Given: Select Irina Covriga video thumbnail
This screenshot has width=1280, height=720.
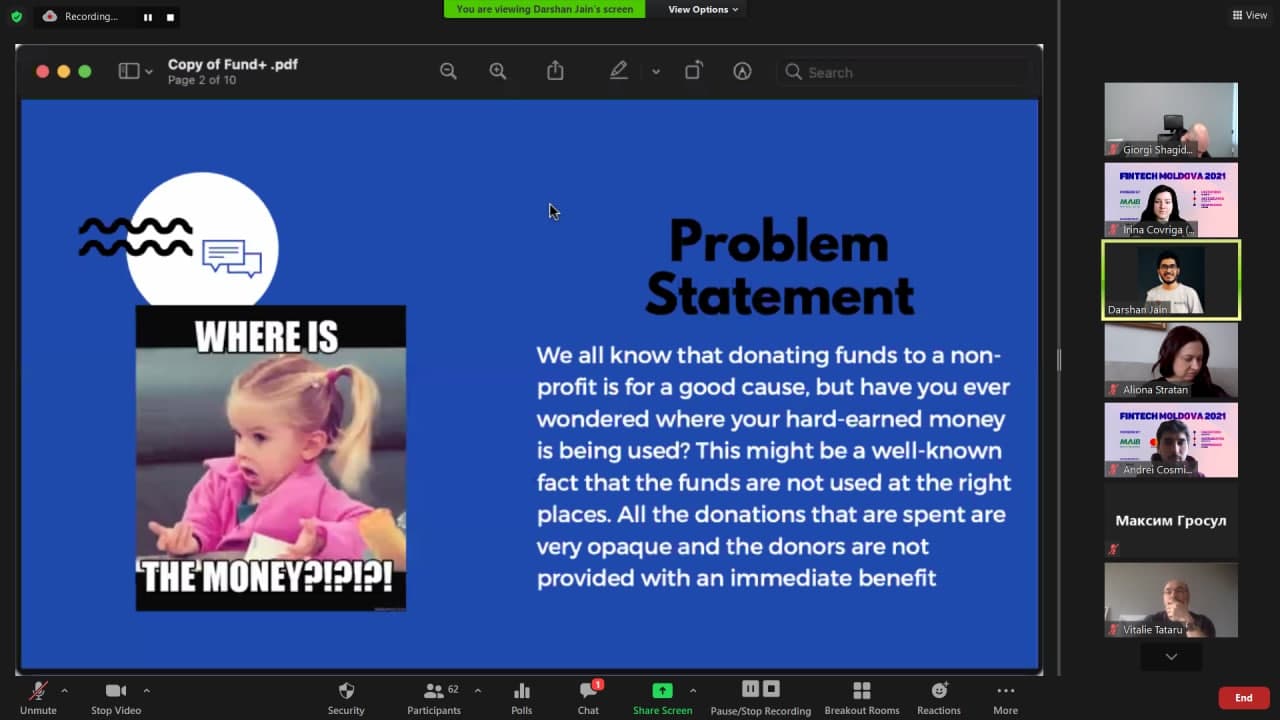Looking at the screenshot, I should tap(1171, 200).
